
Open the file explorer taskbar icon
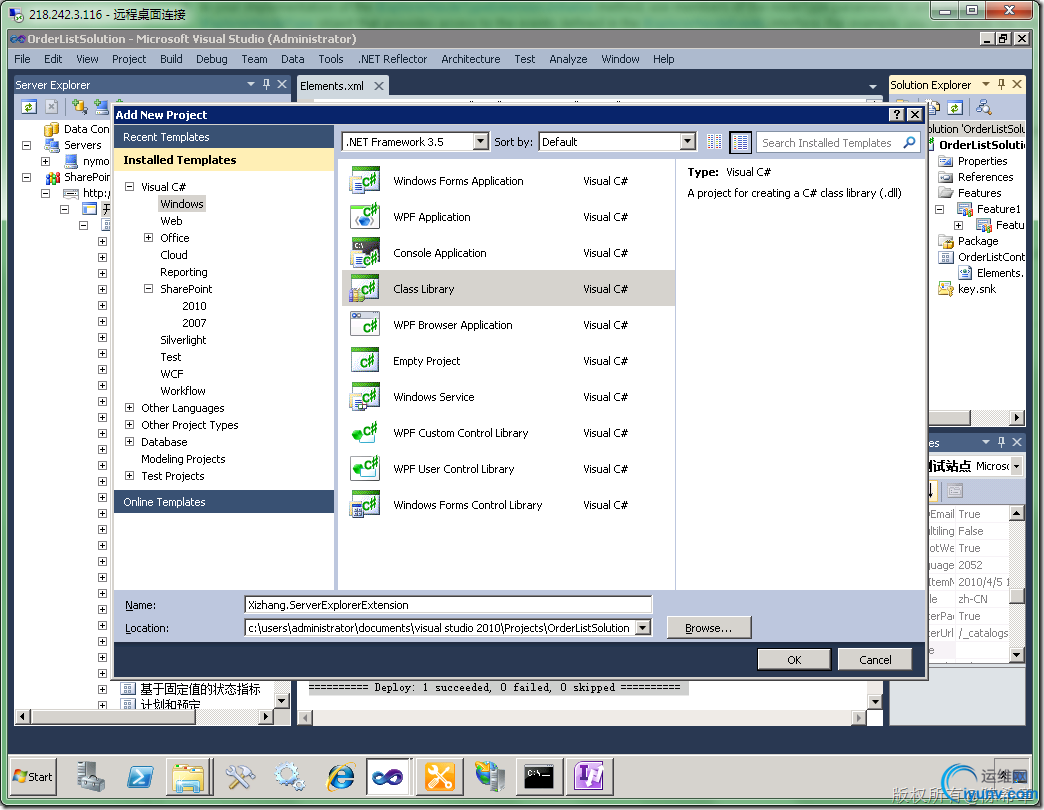188,777
